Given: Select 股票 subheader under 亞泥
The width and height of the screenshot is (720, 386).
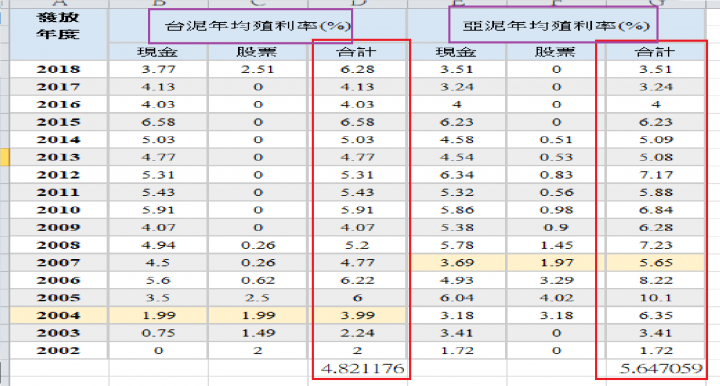Looking at the screenshot, I should click(x=556, y=52).
